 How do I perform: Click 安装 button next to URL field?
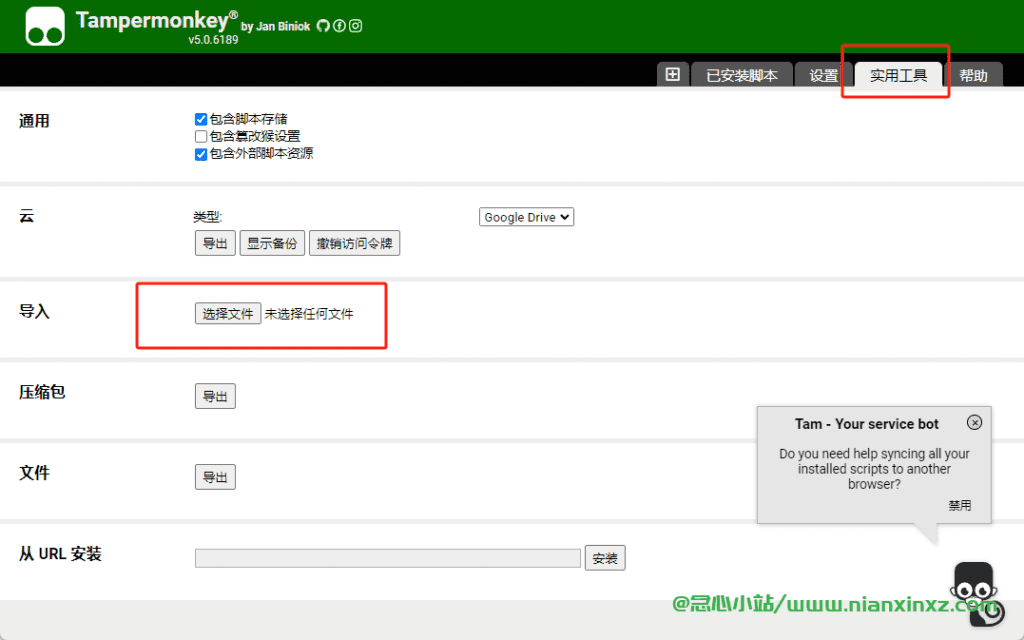[605, 558]
